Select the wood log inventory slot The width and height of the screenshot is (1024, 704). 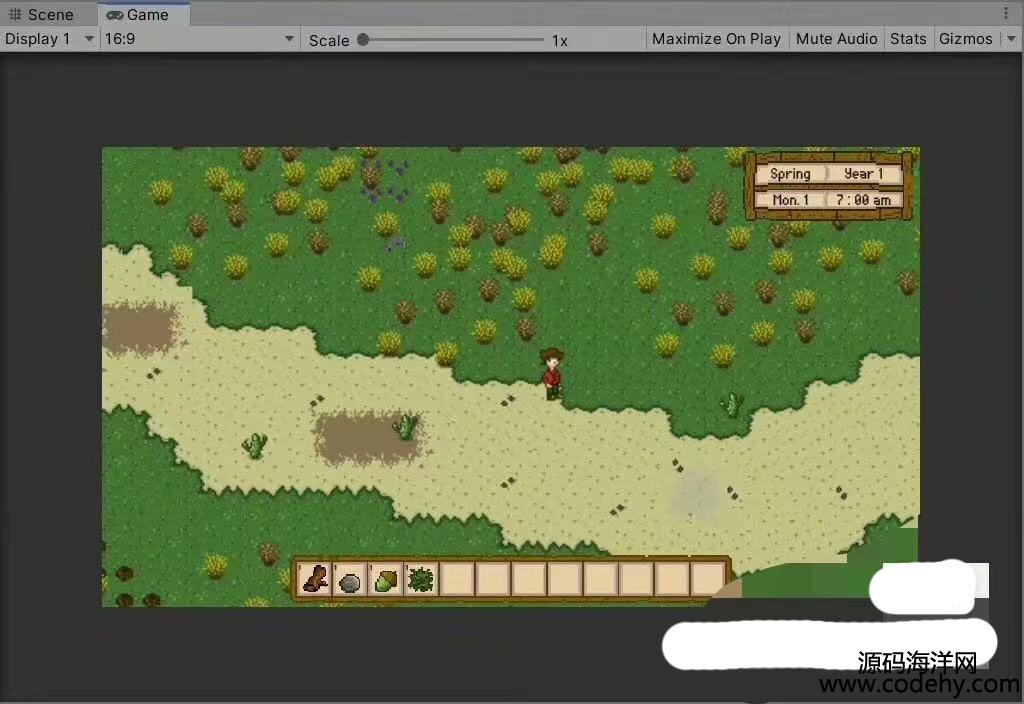click(314, 579)
